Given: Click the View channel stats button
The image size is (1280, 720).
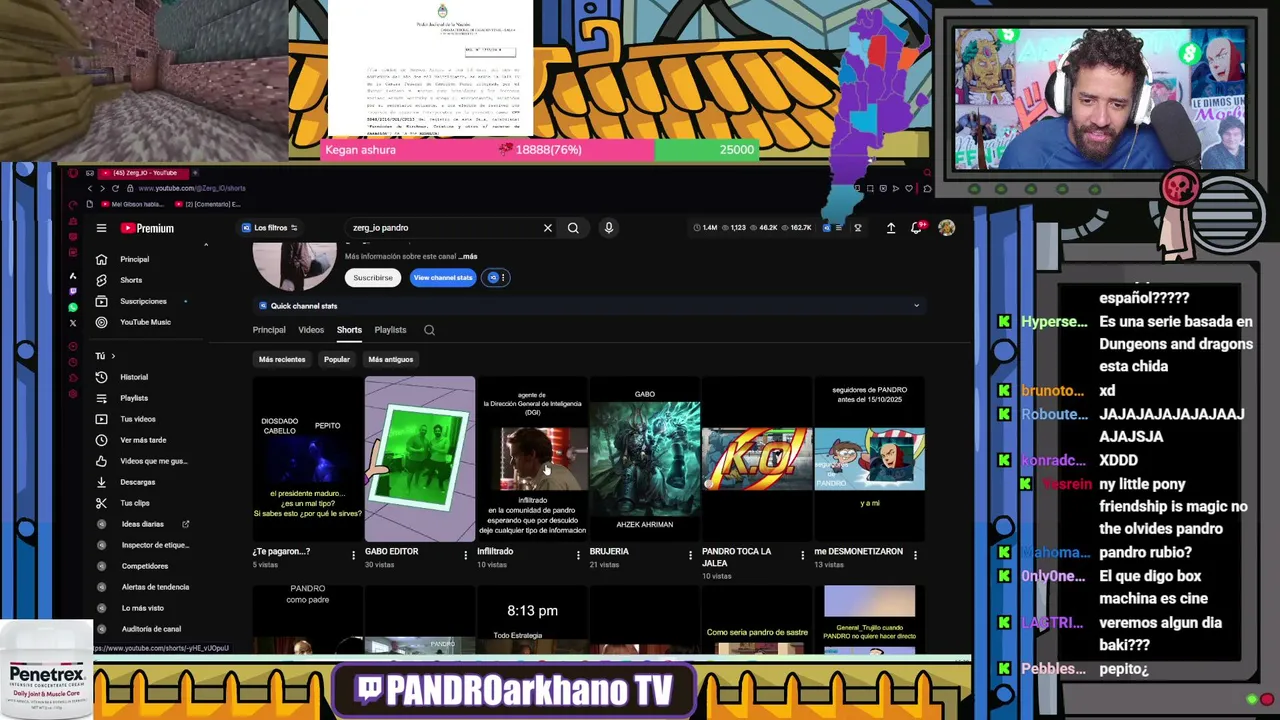Looking at the screenshot, I should 443,278.
